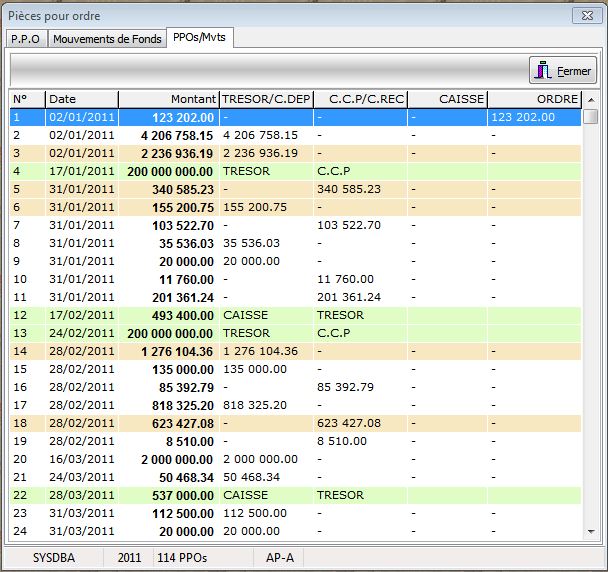
Task: Click row number 24 cell
Action: click(x=27, y=531)
